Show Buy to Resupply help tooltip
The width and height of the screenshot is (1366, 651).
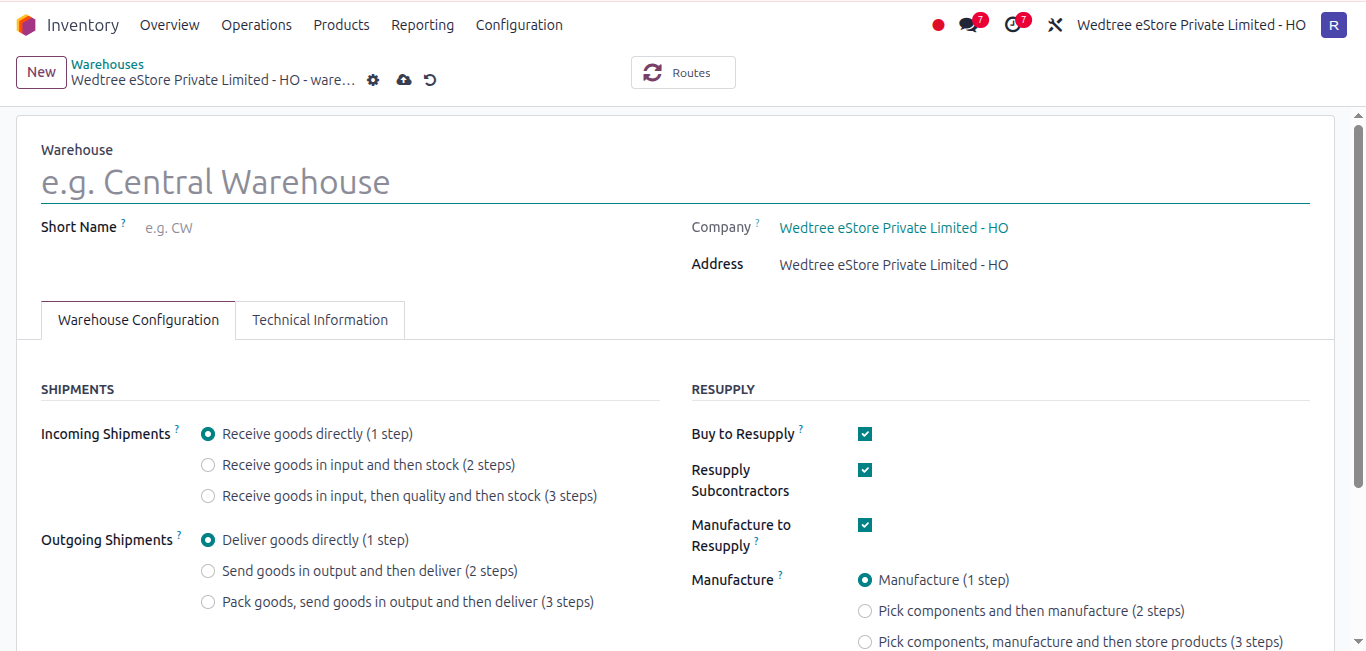point(801,429)
